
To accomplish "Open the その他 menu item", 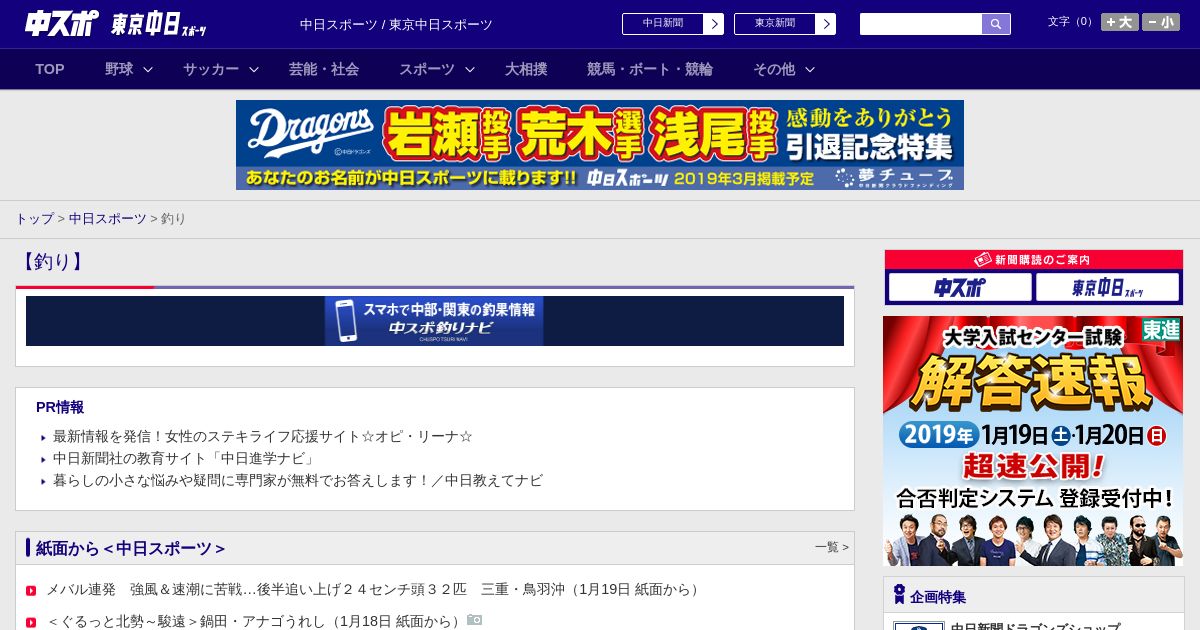I will 774,69.
